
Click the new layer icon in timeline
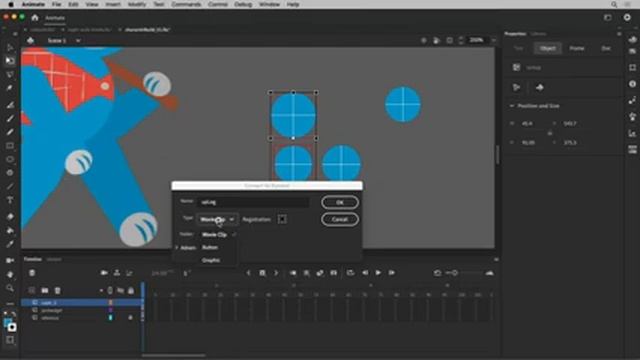pyautogui.click(x=31, y=291)
